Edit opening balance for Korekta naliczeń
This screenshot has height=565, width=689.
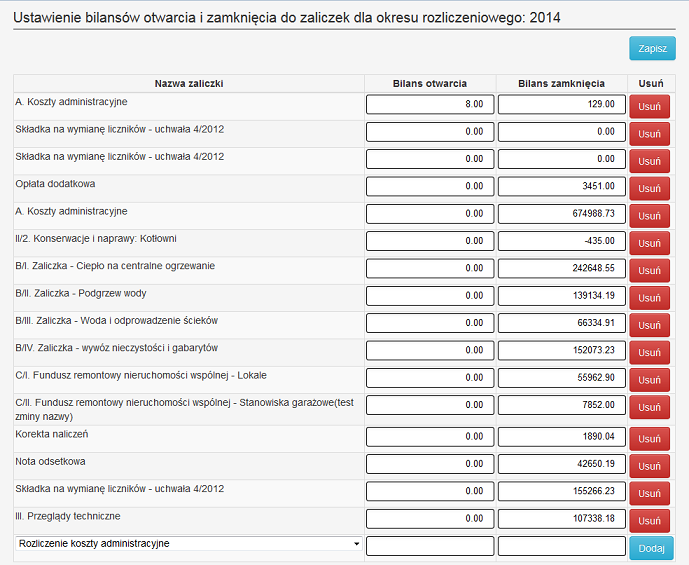(430, 436)
